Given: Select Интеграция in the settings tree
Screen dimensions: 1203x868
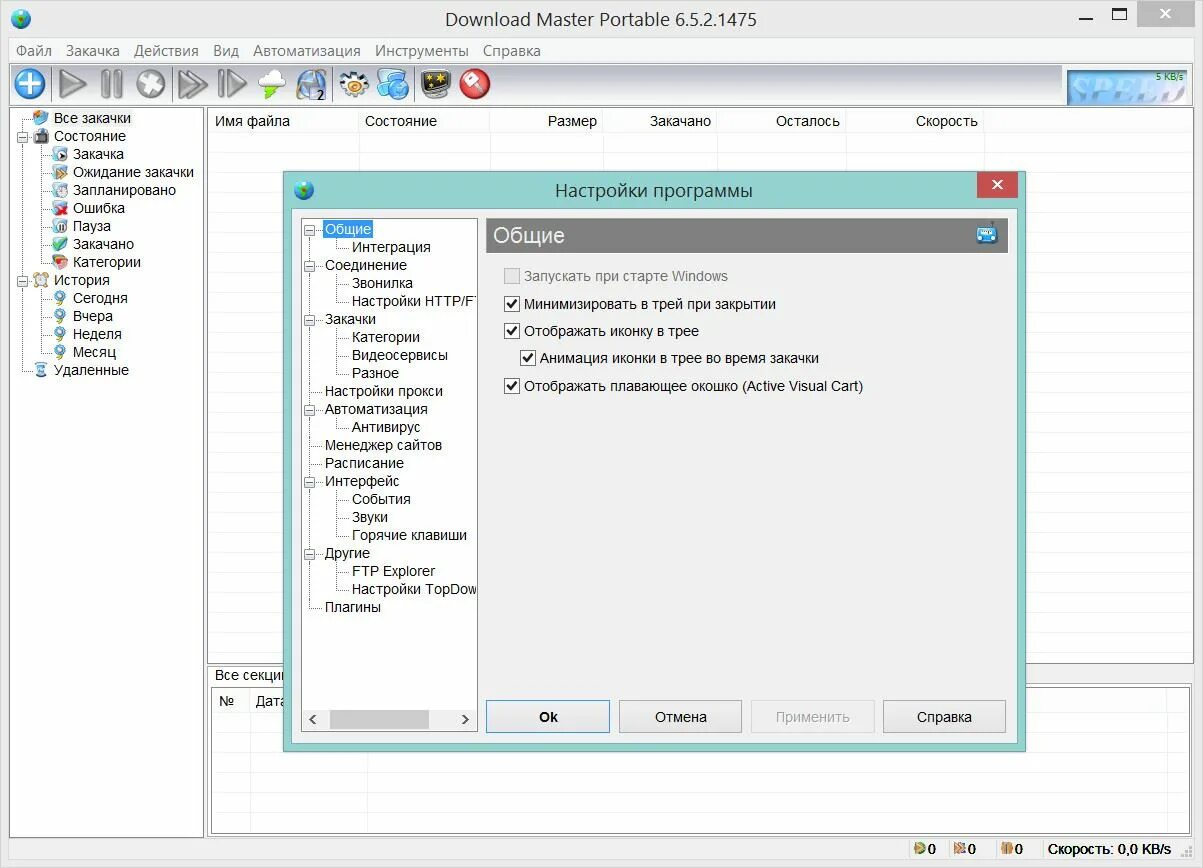Looking at the screenshot, I should coord(391,247).
